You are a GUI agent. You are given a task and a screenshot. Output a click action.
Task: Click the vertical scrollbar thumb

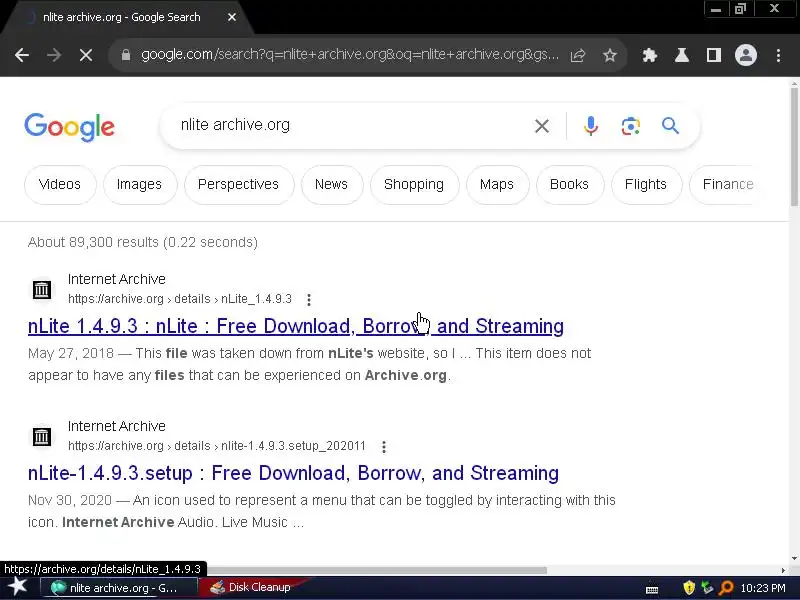point(794,146)
